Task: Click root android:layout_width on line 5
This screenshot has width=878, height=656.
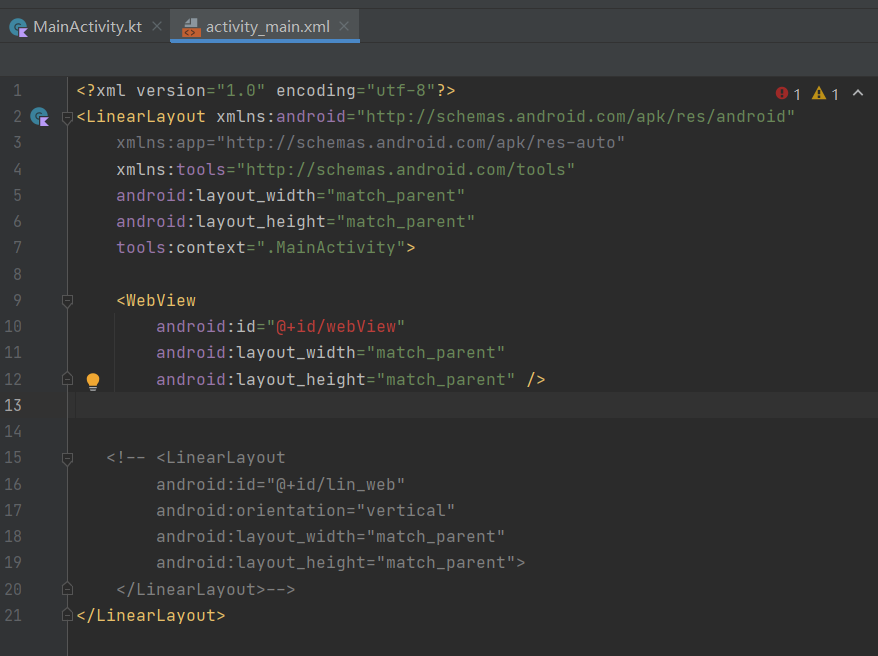Action: coord(290,195)
